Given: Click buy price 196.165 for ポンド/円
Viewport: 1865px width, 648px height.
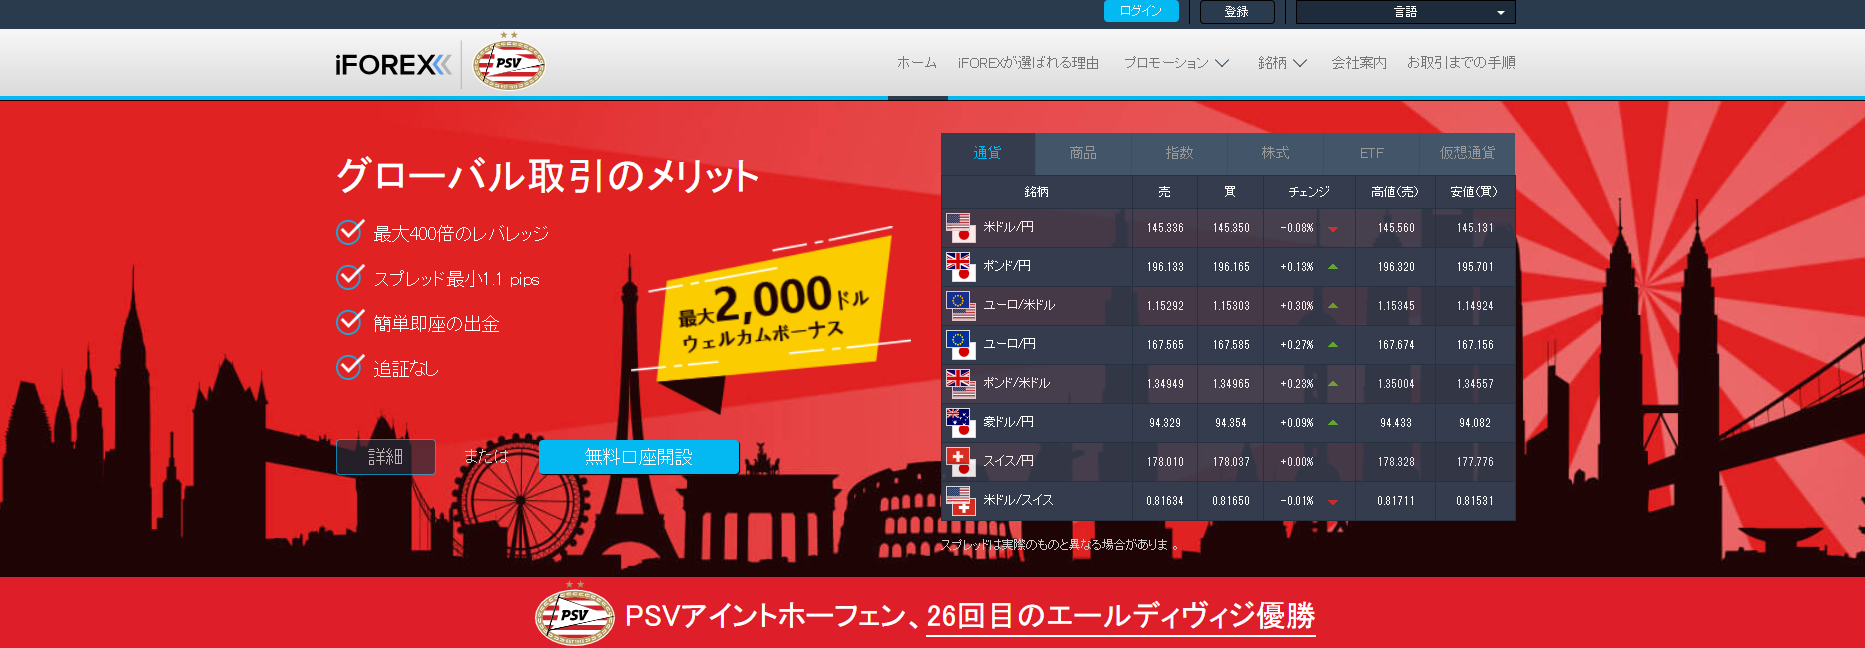Looking at the screenshot, I should 1231,267.
